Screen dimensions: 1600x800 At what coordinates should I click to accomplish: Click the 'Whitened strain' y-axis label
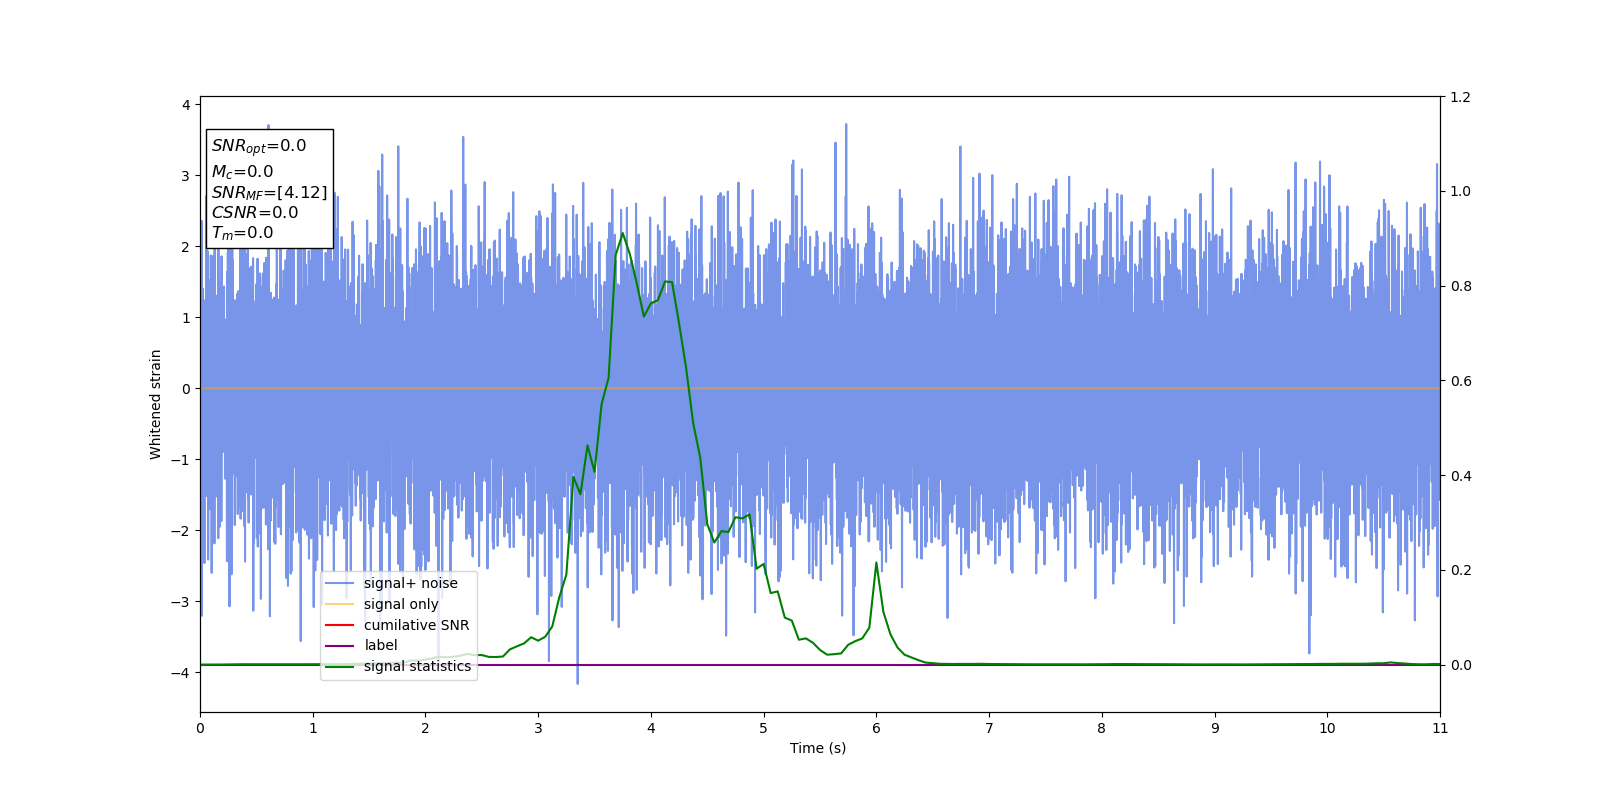click(x=156, y=404)
